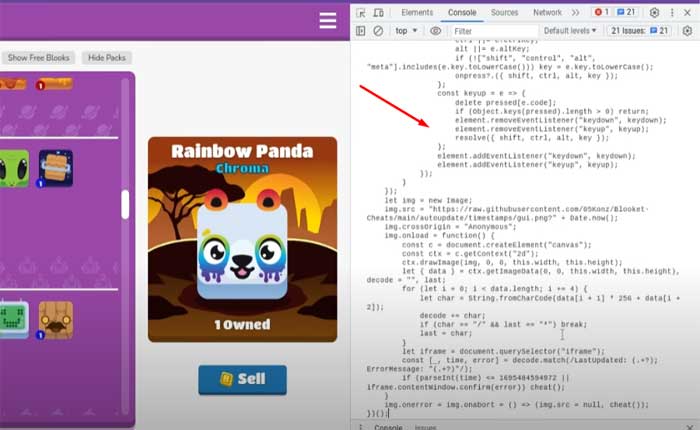Viewport: 700px width, 430px height.
Task: Click the red error count badge
Action: (601, 13)
